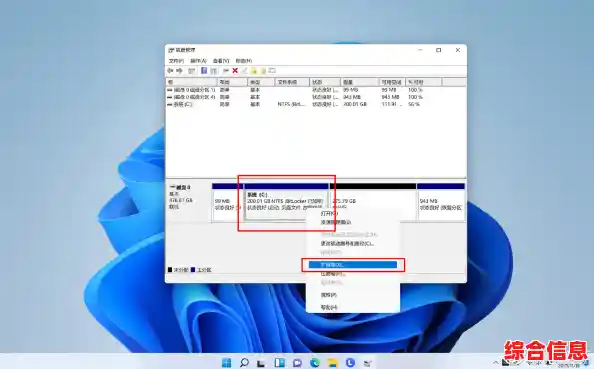Click the last toolbar icon for view settings
Viewport: 594px width, 369px height.
(x=272, y=71)
